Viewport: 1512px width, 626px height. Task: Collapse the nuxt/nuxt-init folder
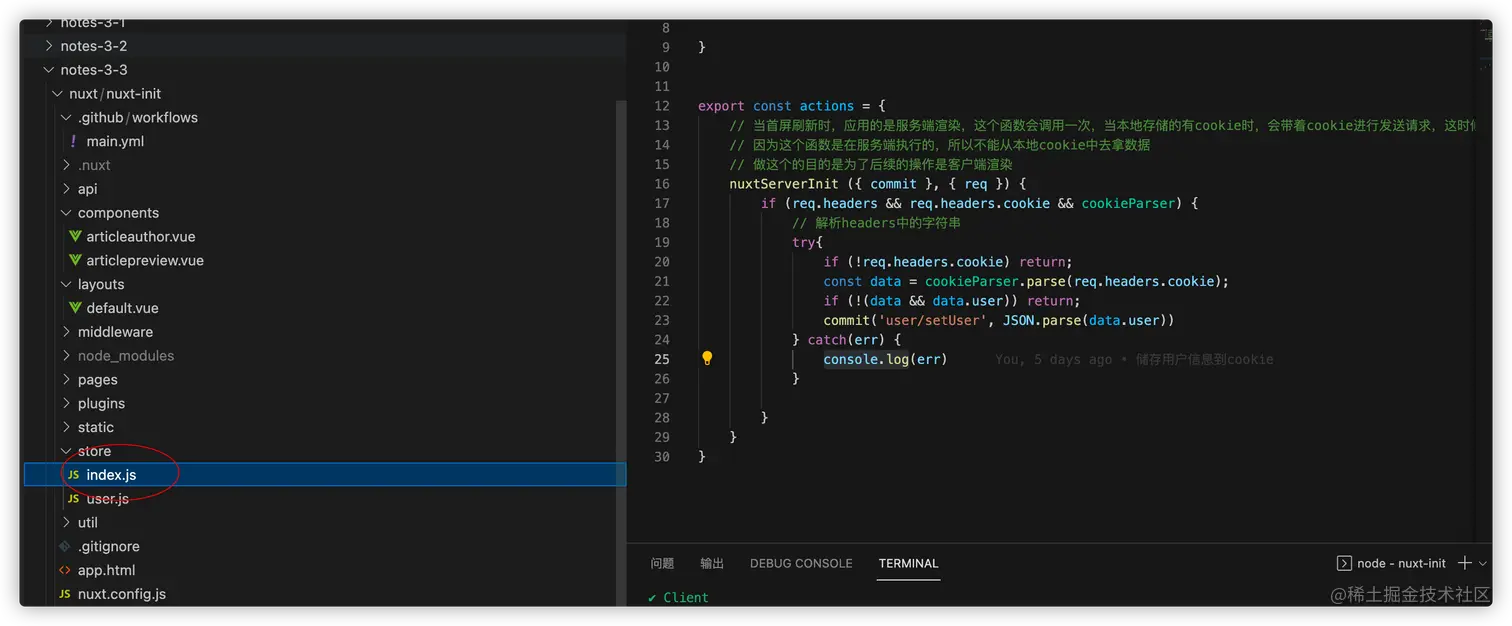point(57,94)
